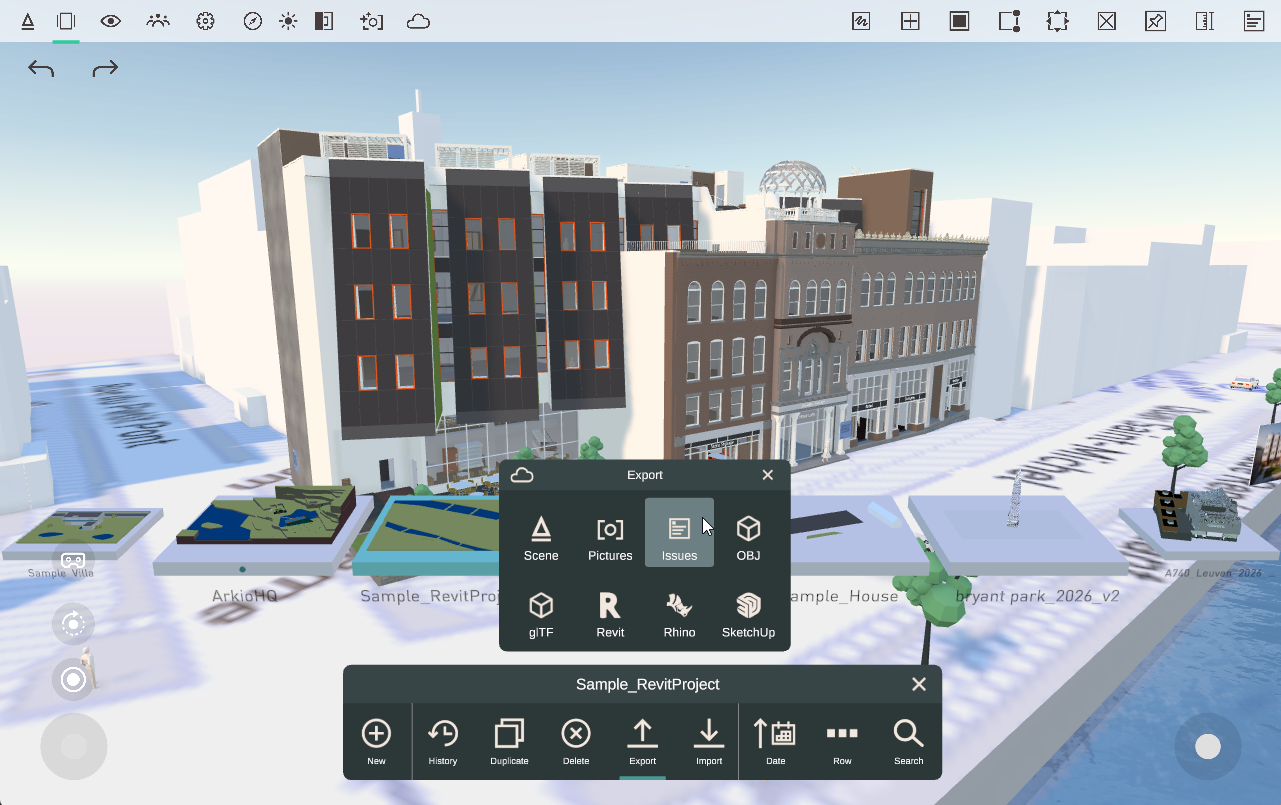This screenshot has width=1281, height=805.
Task: Choose OBJ export format
Action: click(x=748, y=538)
